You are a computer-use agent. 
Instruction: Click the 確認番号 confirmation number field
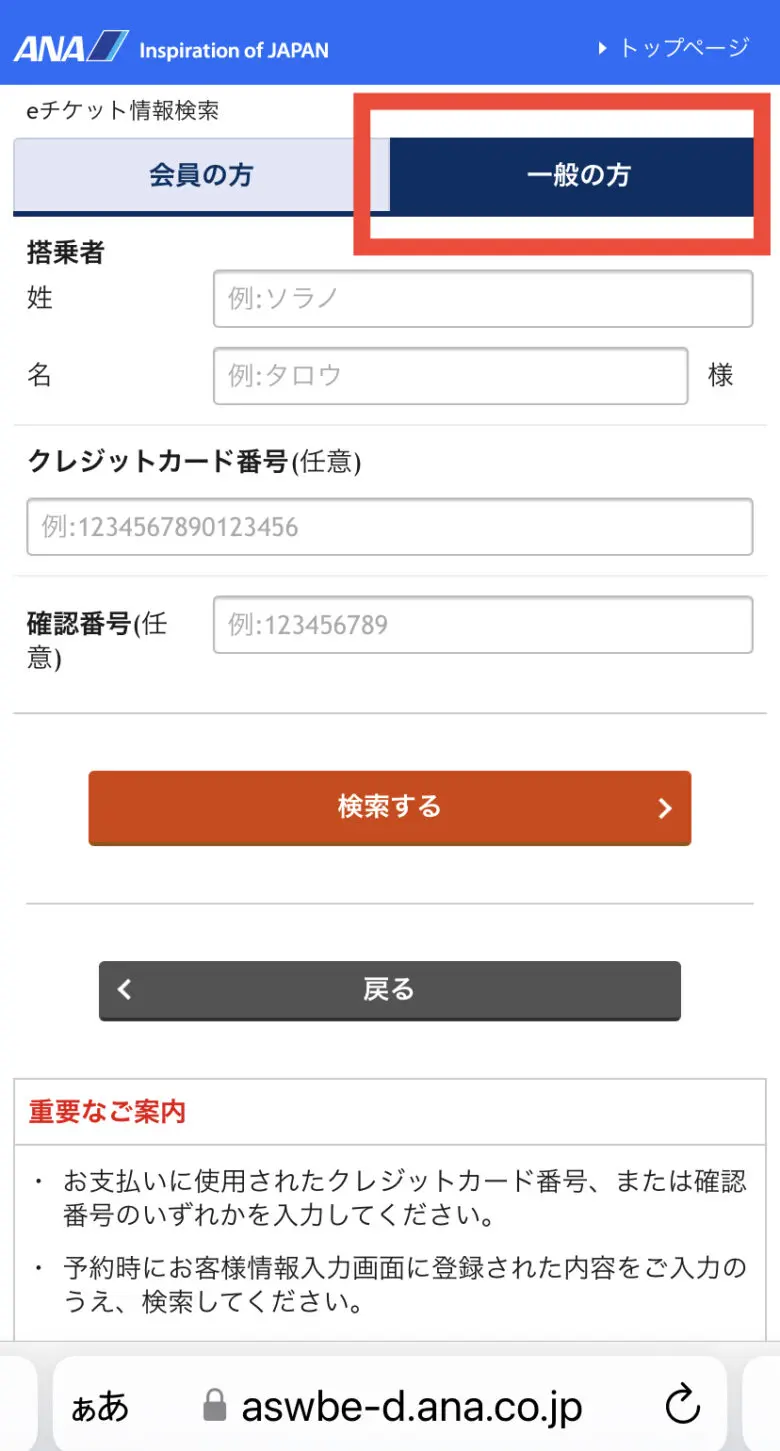click(483, 624)
